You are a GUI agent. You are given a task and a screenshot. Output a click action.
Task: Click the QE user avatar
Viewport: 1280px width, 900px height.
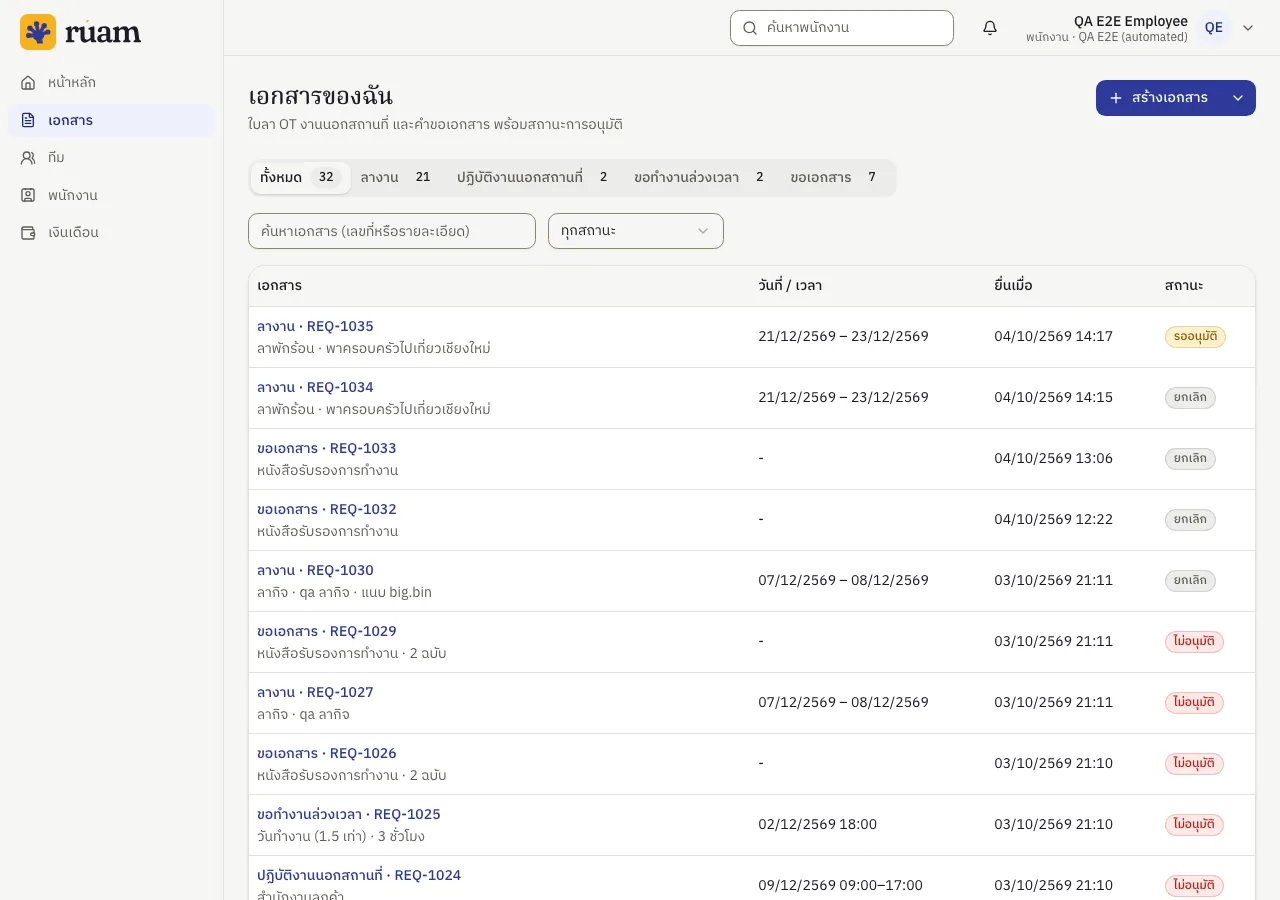(x=1214, y=28)
